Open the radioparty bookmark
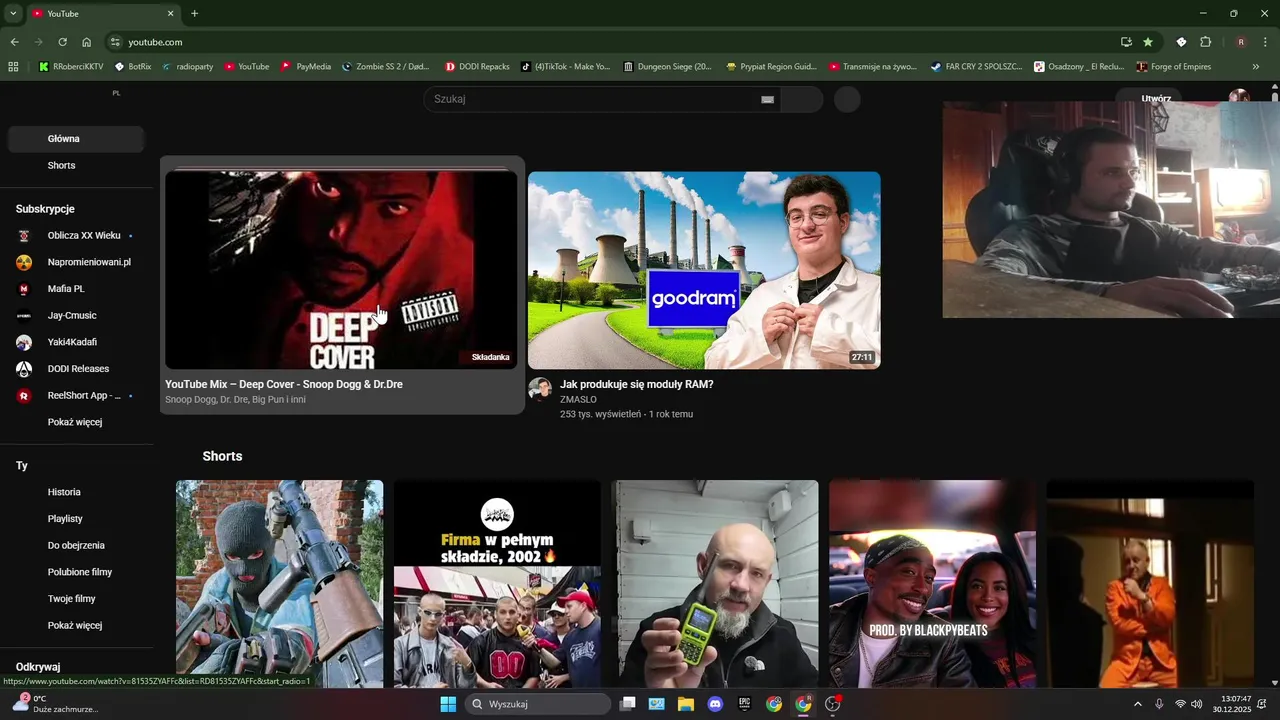1280x720 pixels. pos(187,67)
